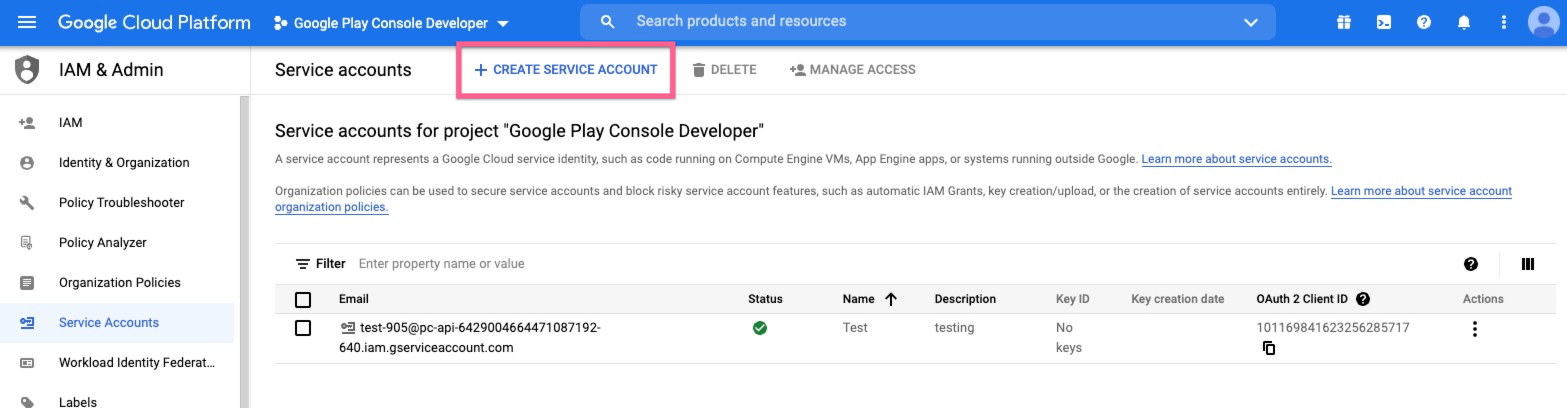Open notifications bell icon
The height and width of the screenshot is (408, 1567).
click(x=1464, y=22)
